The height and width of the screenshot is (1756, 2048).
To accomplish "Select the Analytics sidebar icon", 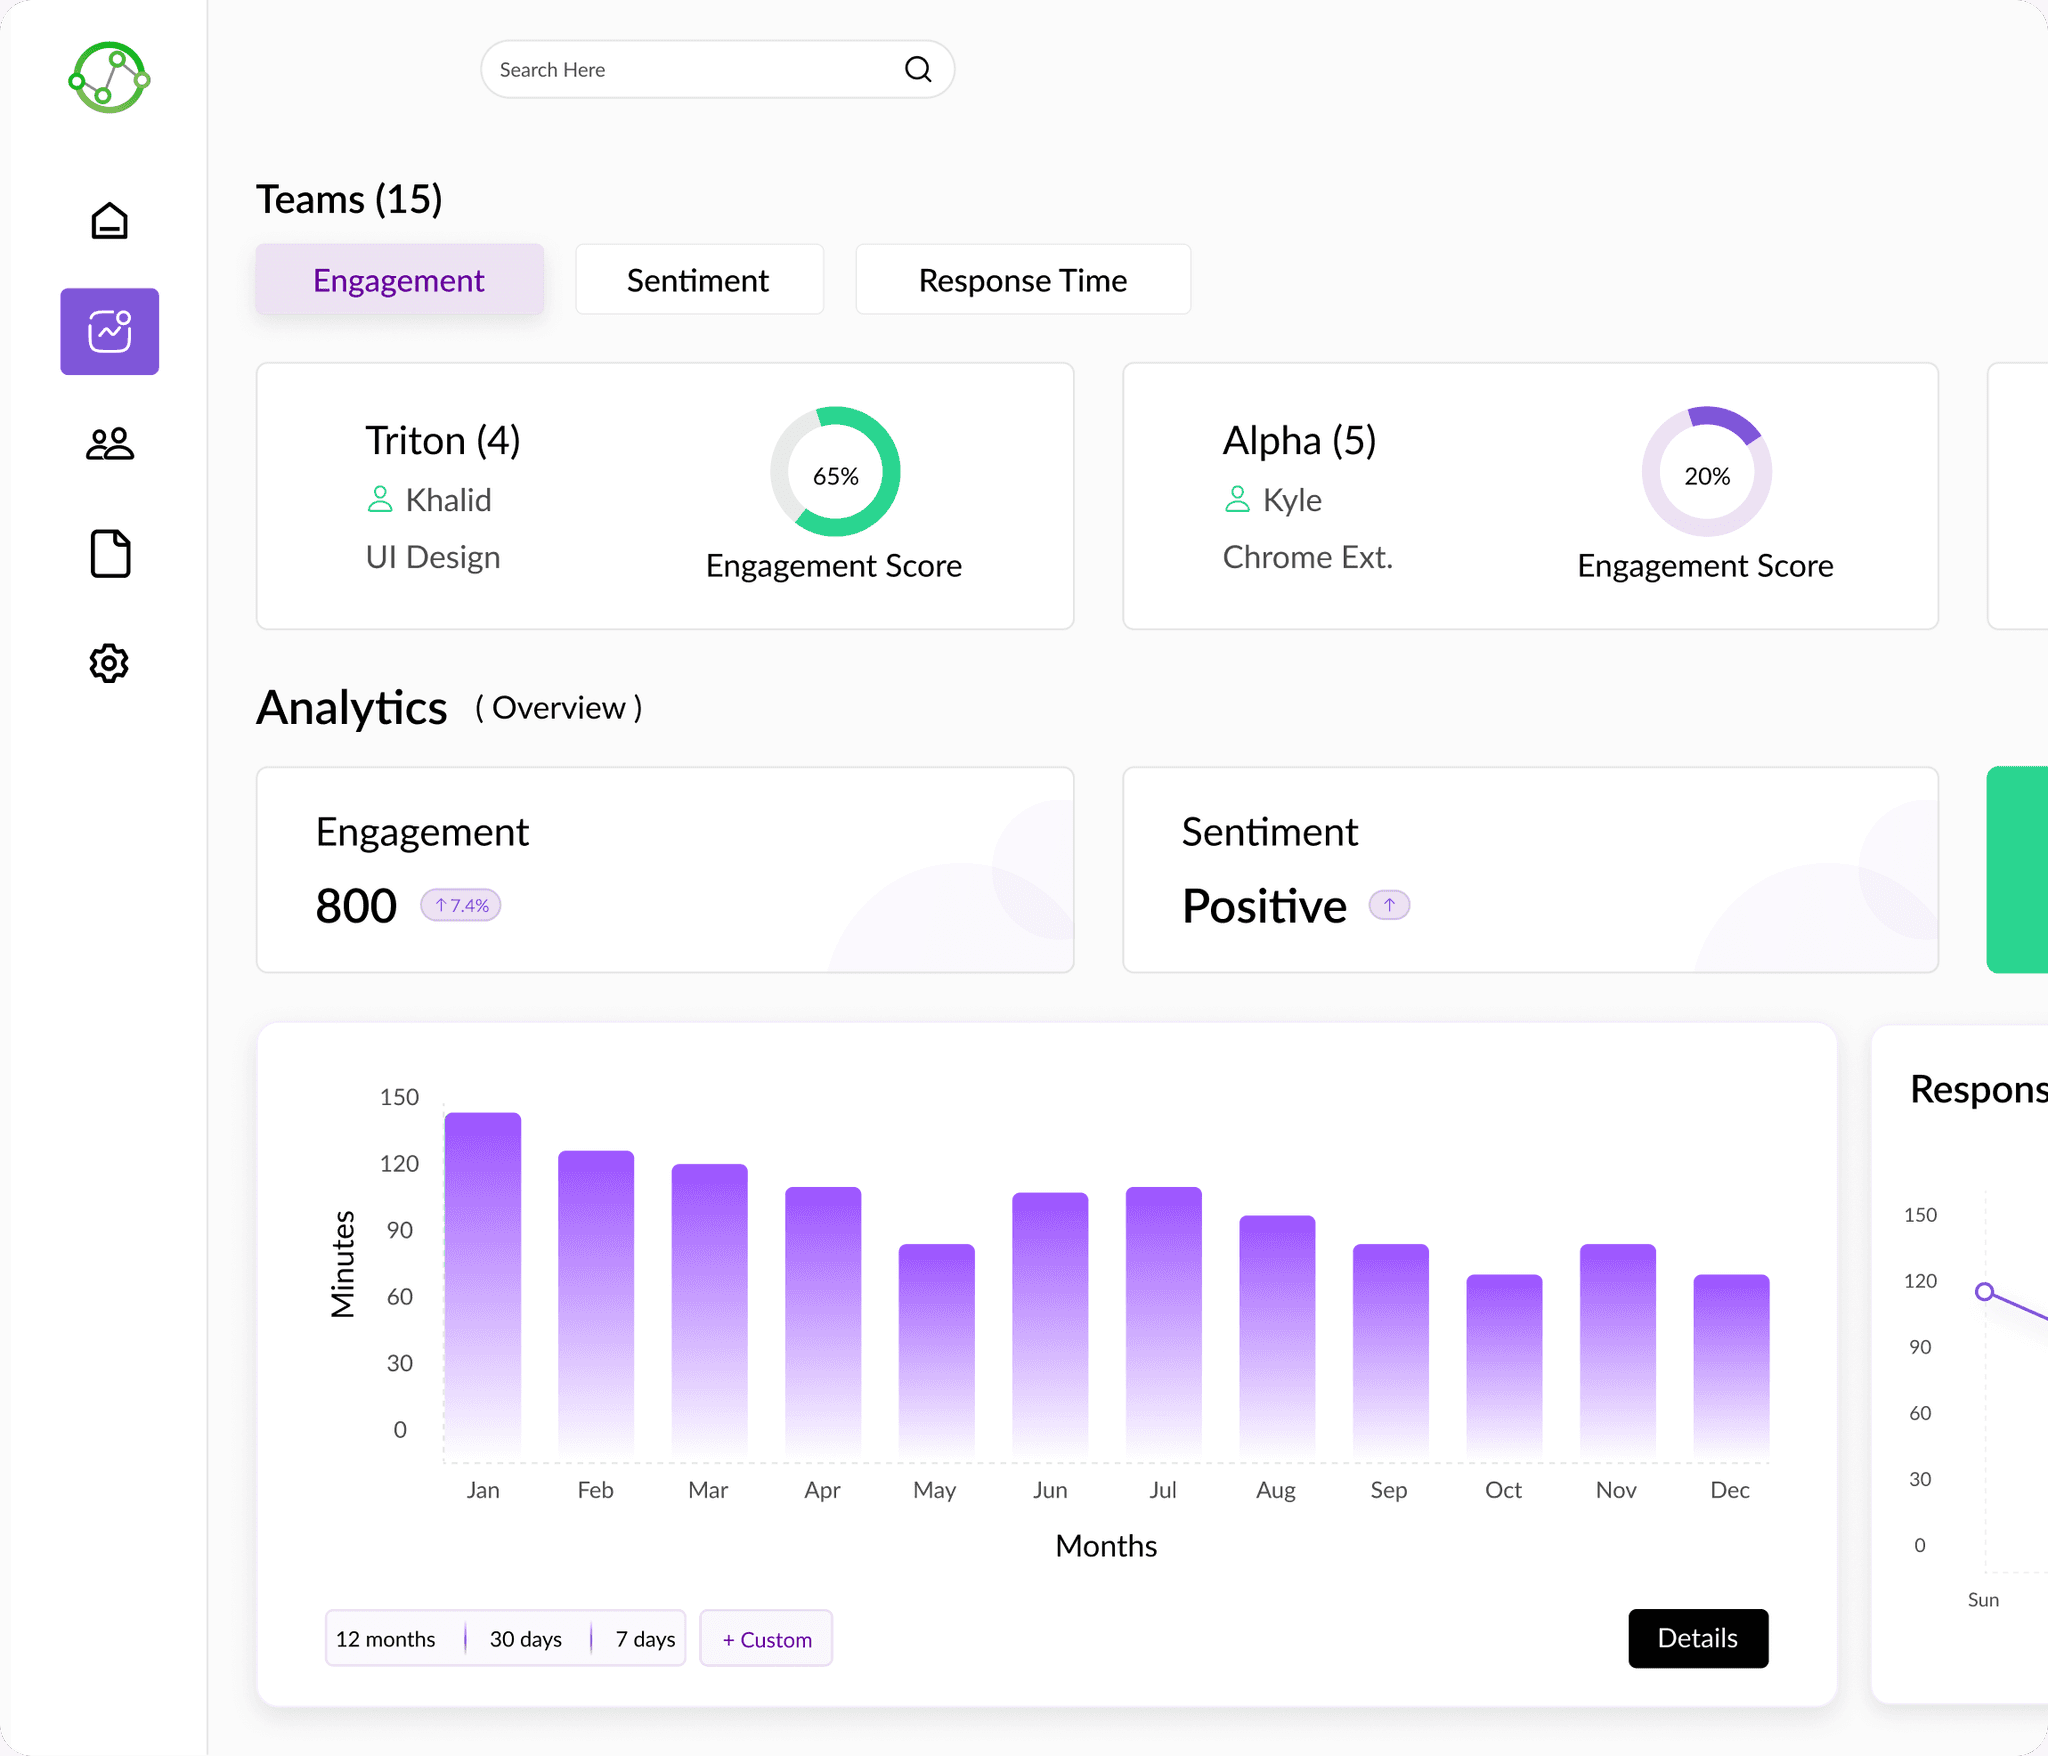I will click(x=109, y=331).
